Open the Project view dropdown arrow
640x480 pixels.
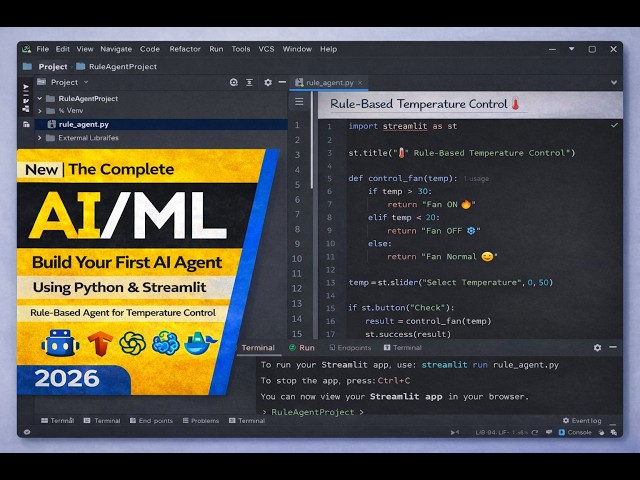(86, 82)
